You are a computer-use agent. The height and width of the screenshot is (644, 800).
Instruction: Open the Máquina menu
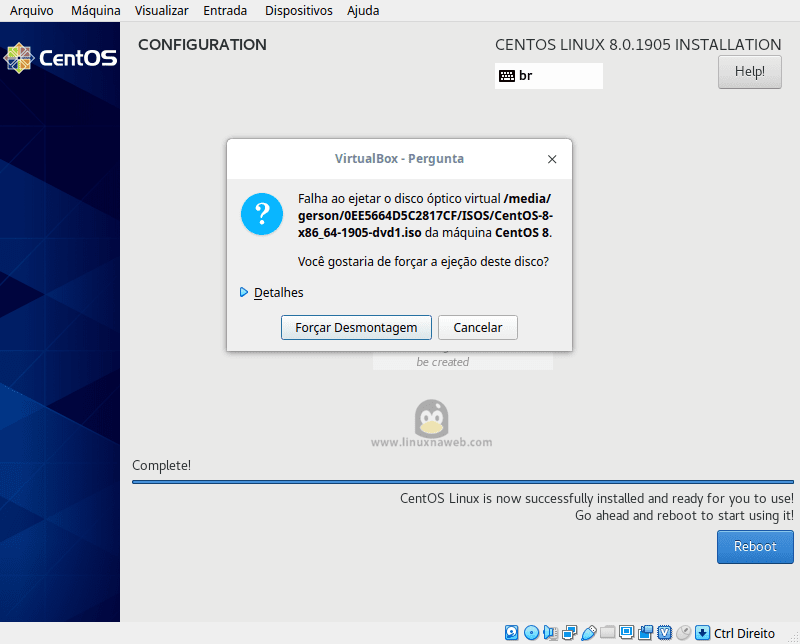coord(96,11)
